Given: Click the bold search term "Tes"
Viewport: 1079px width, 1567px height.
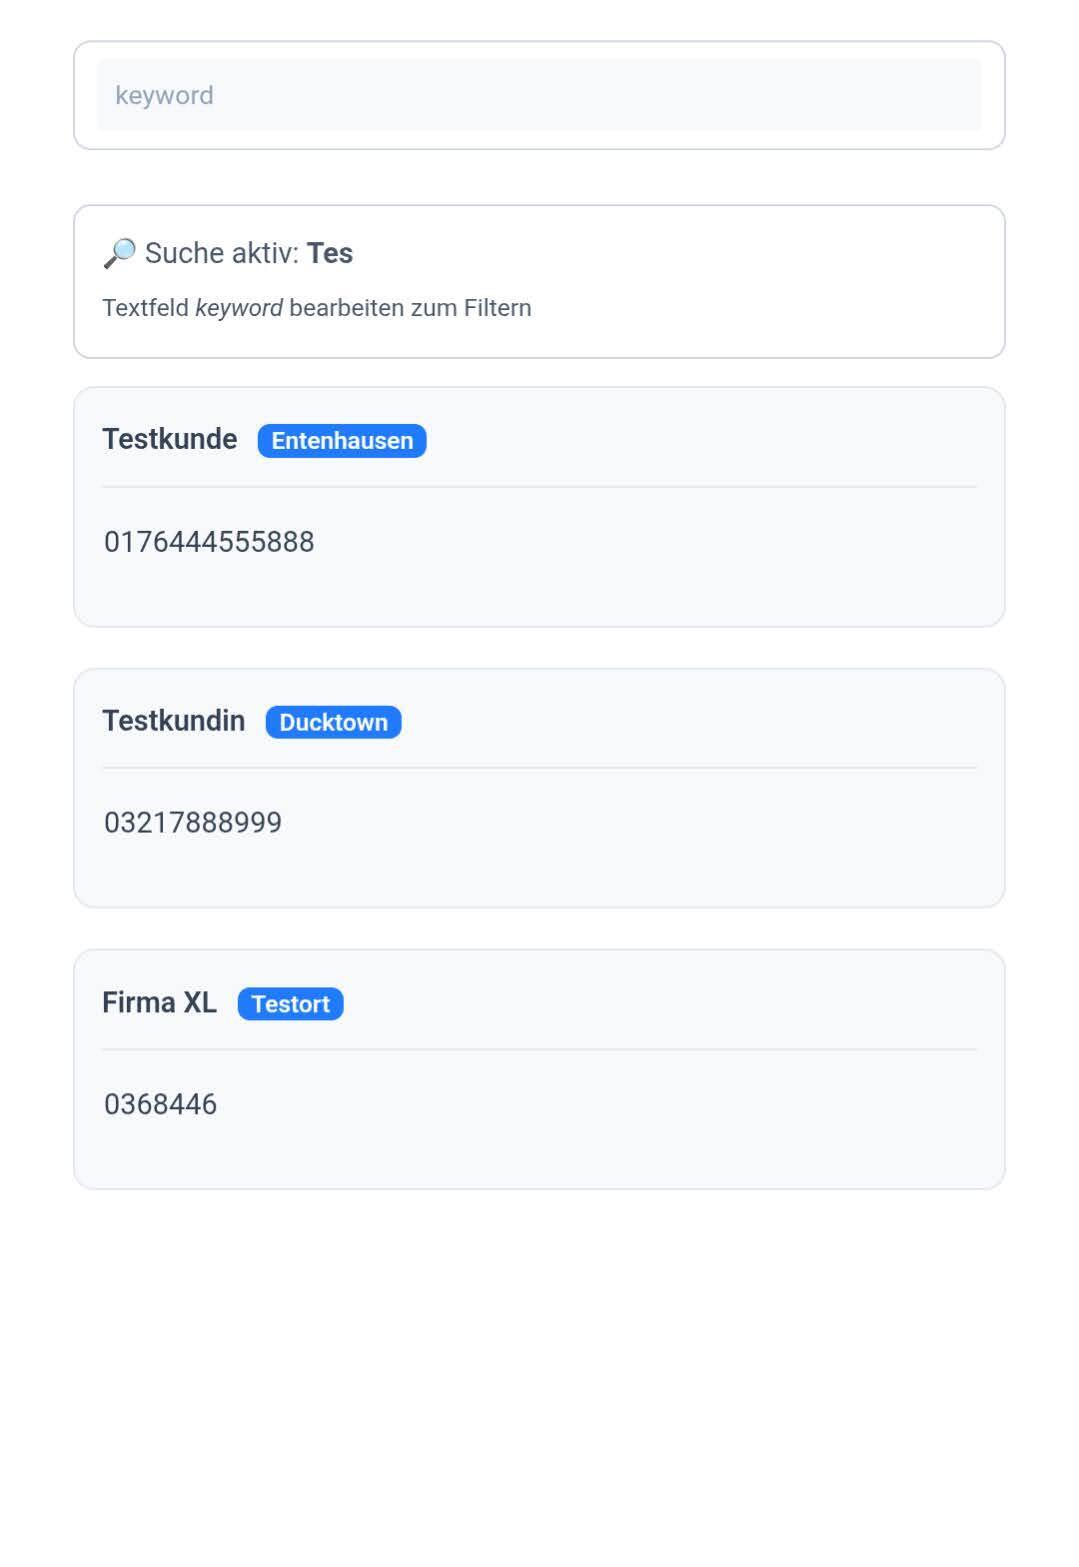Looking at the screenshot, I should click(330, 253).
